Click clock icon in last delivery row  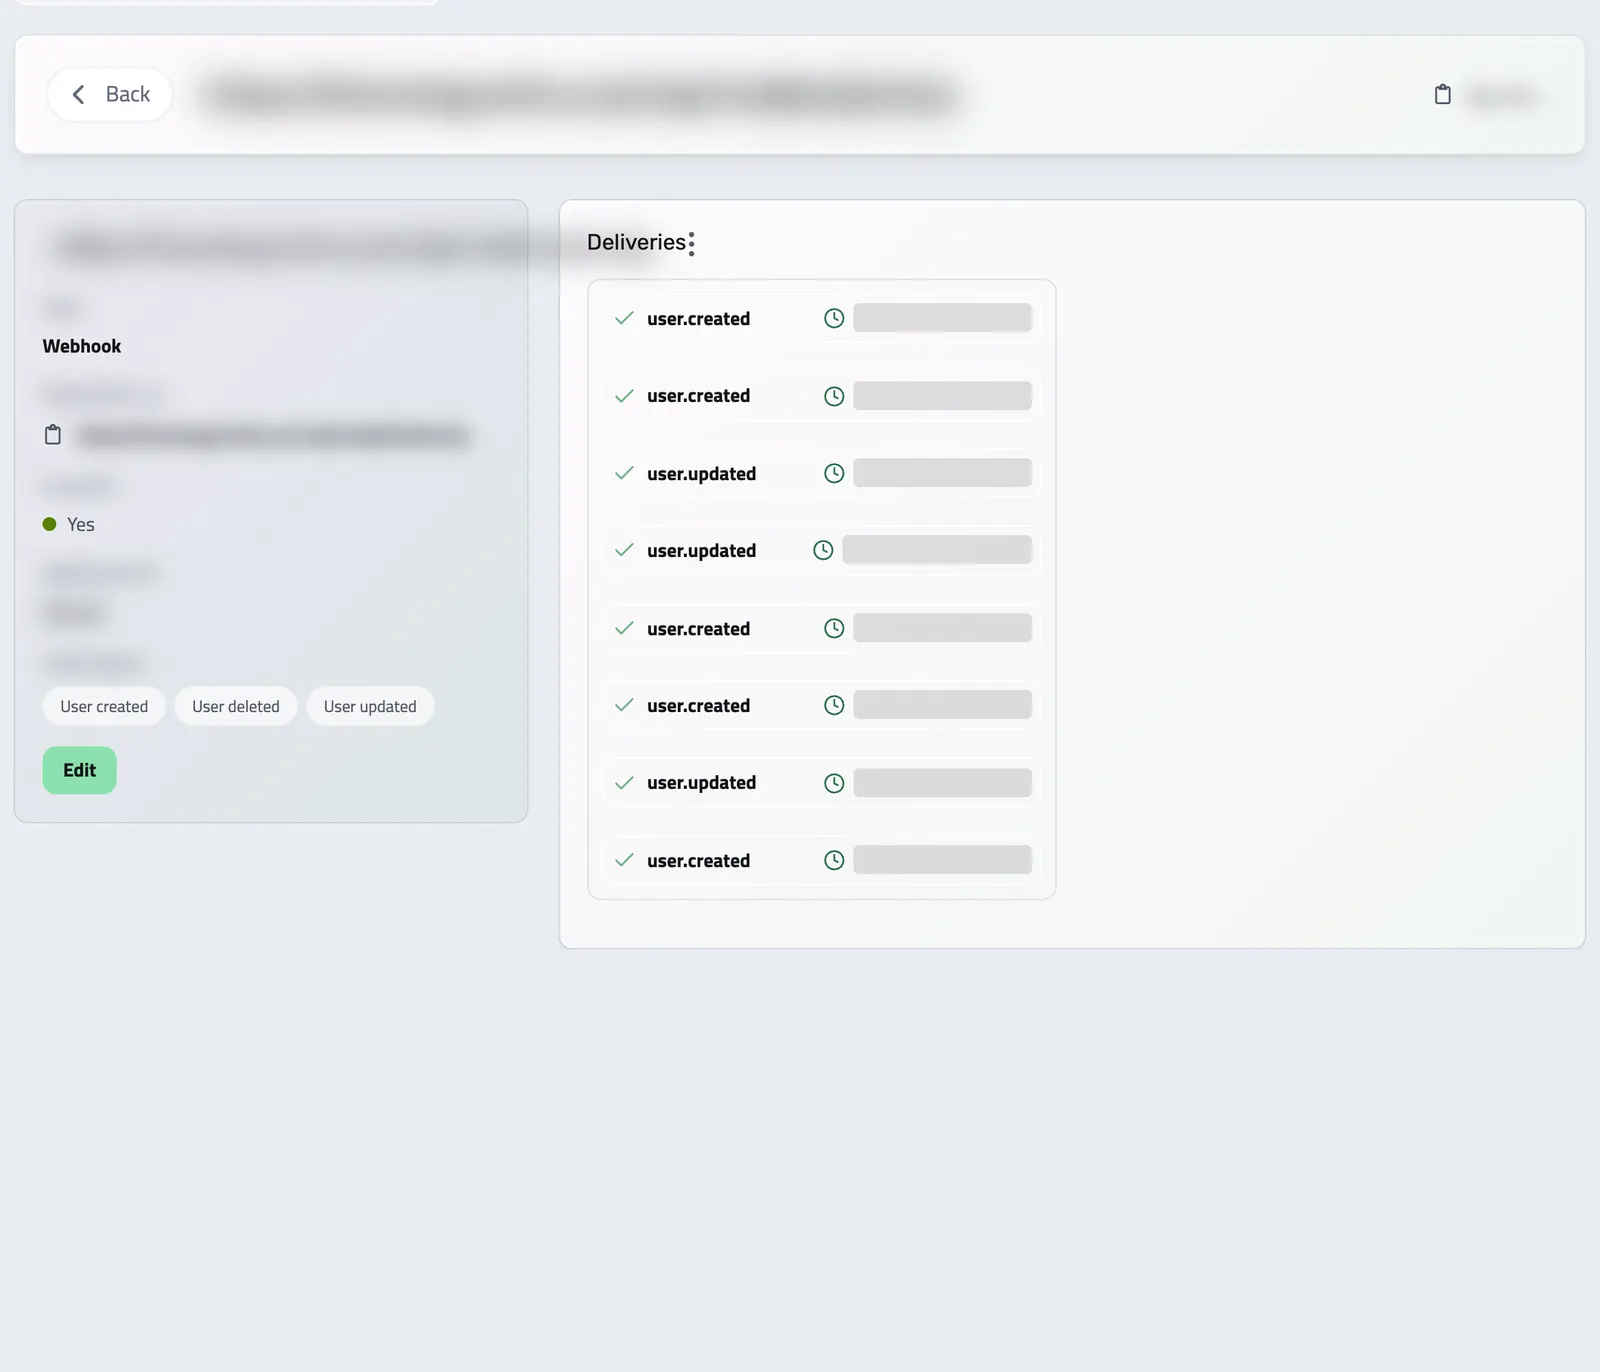834,860
